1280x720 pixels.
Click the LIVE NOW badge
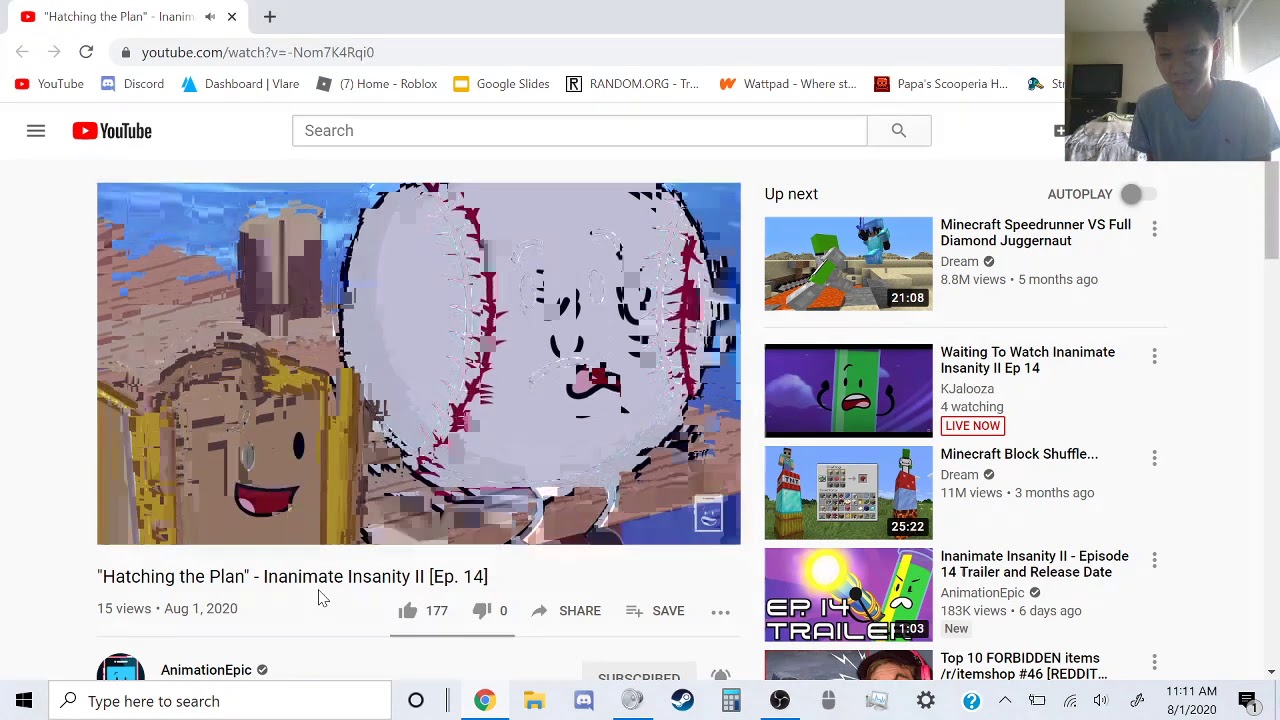[972, 426]
